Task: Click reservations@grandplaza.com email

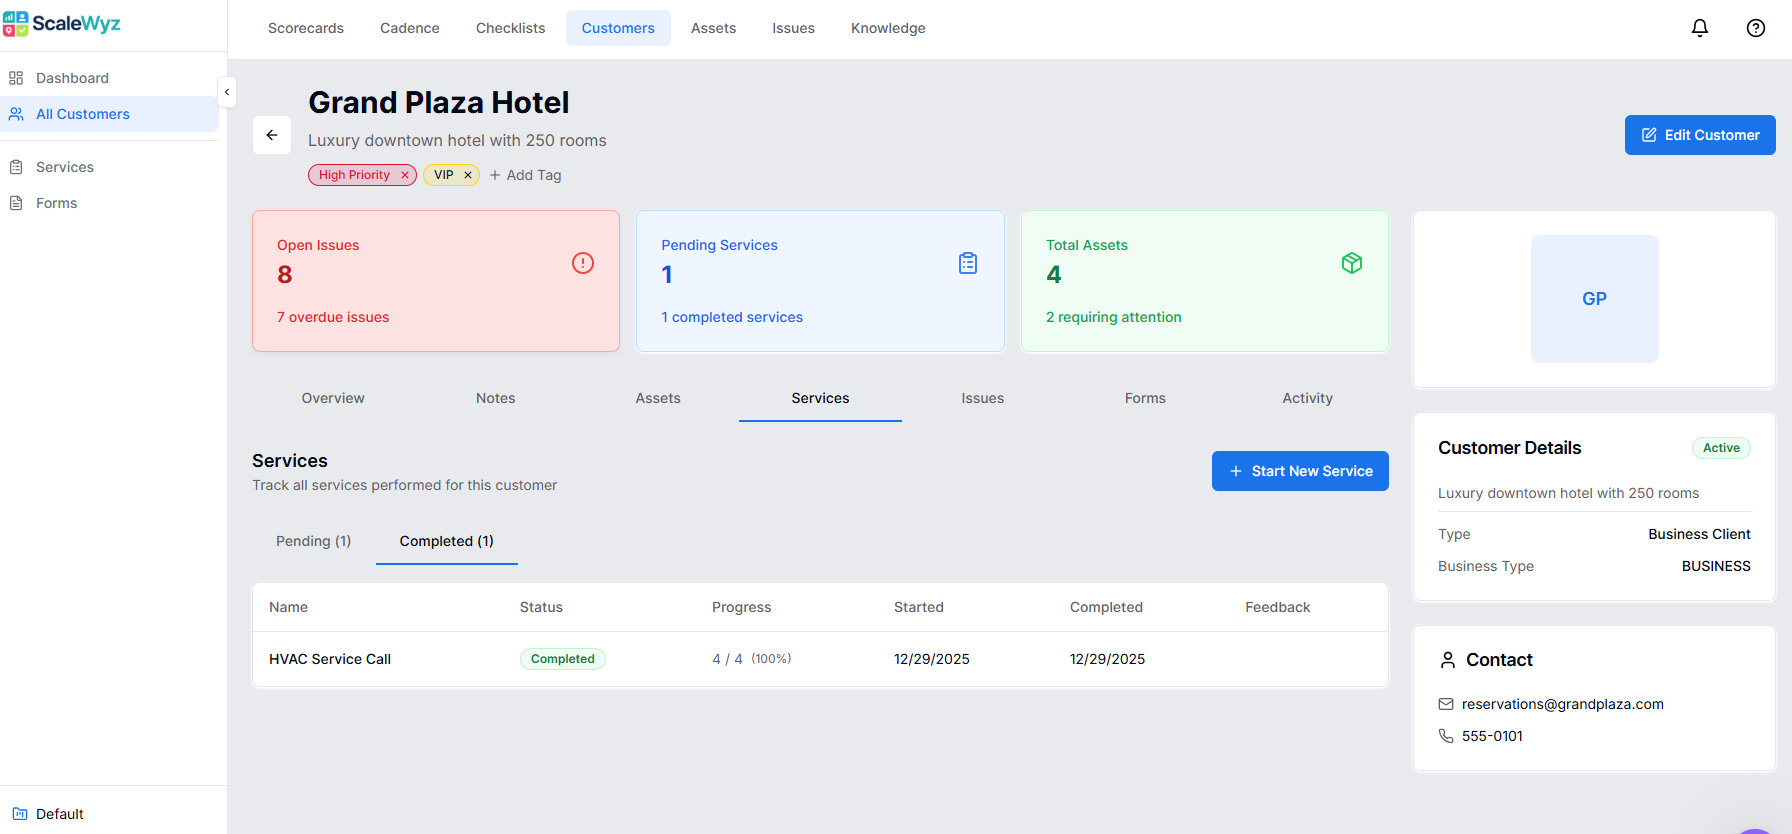Action: (x=1563, y=704)
